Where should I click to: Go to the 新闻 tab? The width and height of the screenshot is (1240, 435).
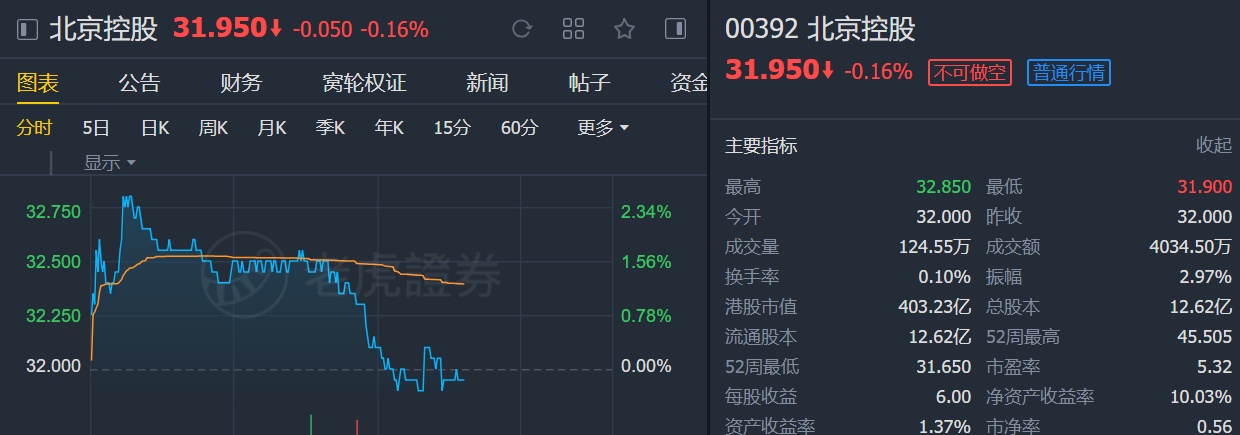[x=487, y=83]
